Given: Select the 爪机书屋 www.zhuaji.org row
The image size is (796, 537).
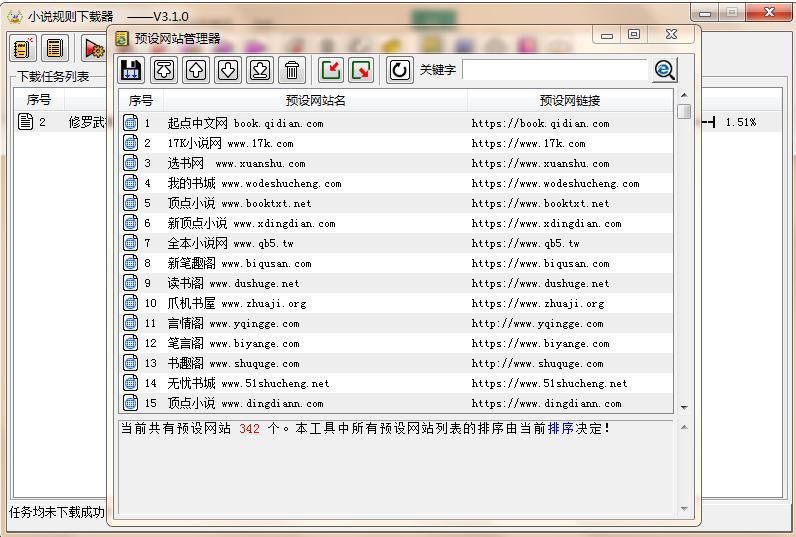Looking at the screenshot, I should [236, 303].
